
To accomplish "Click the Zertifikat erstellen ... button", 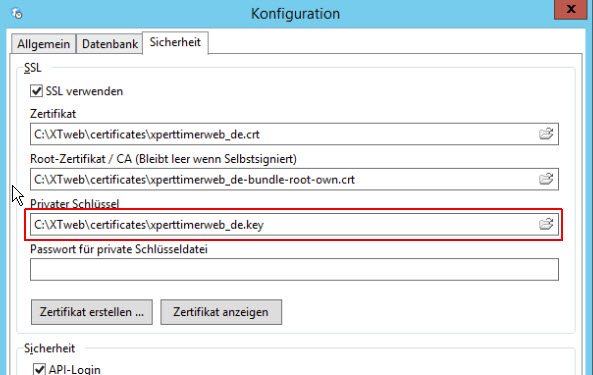I will click(x=92, y=312).
